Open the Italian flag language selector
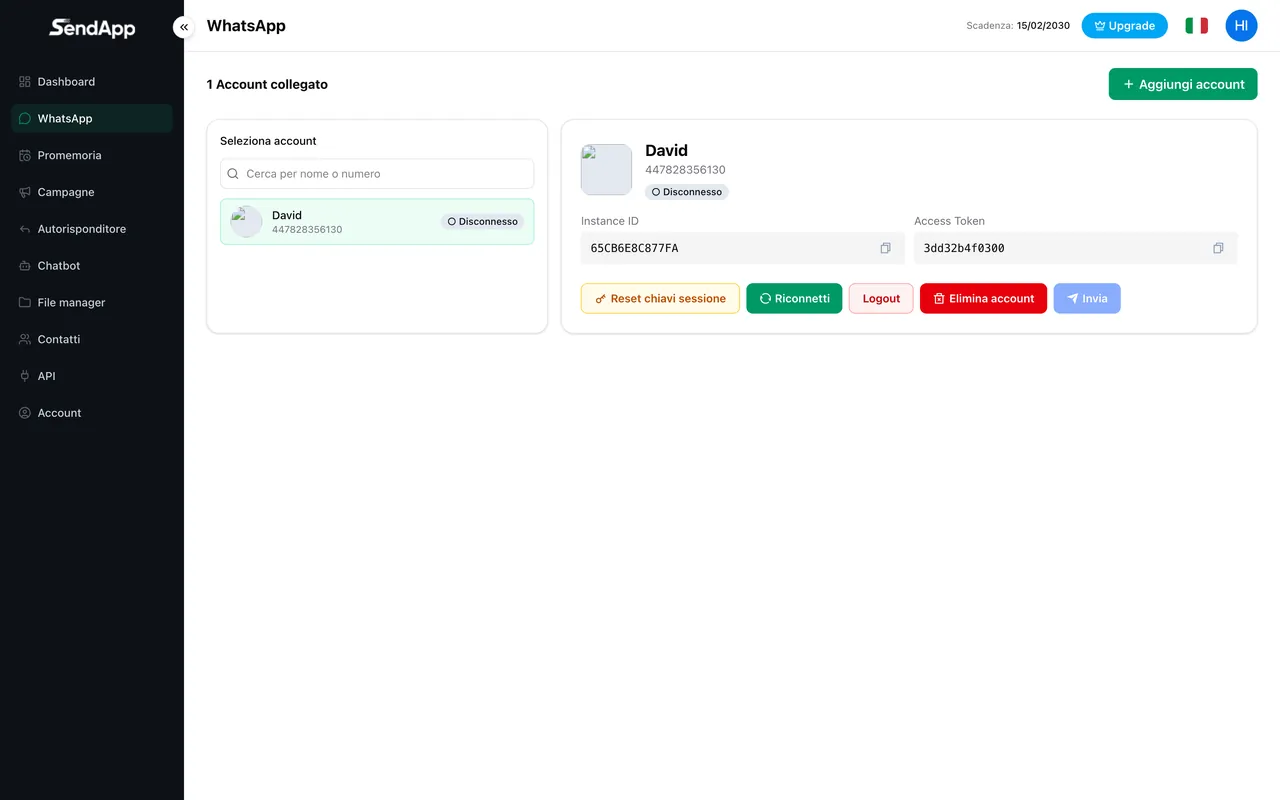1280x800 pixels. 1196,26
